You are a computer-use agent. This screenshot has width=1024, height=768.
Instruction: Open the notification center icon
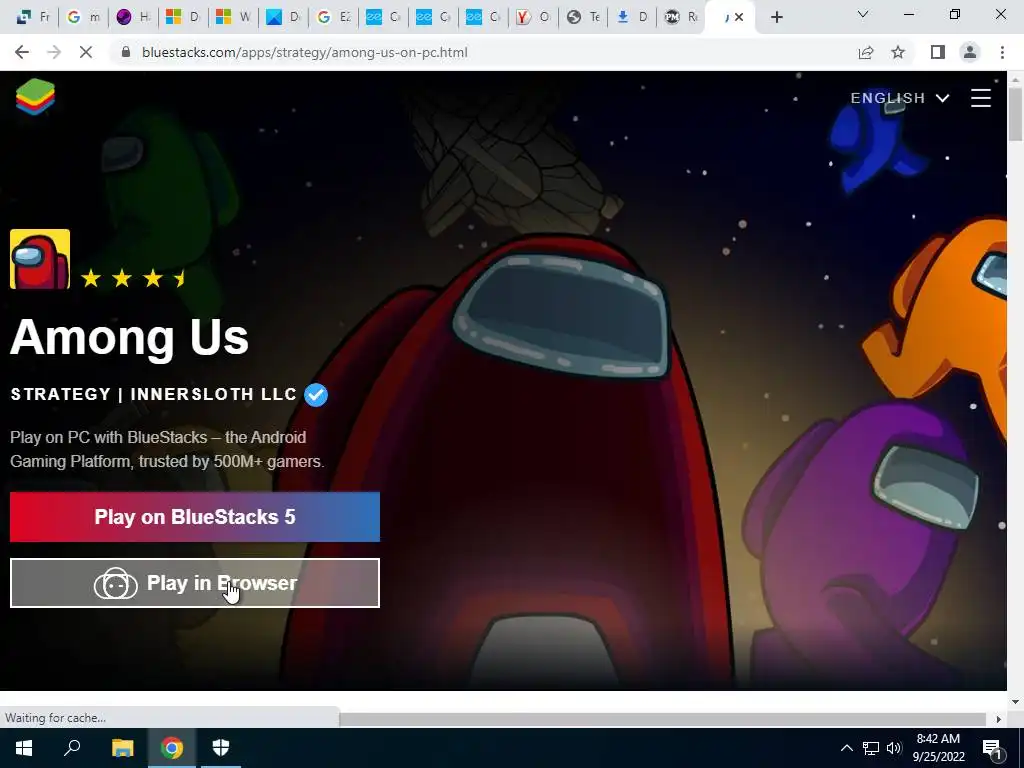pos(992,749)
